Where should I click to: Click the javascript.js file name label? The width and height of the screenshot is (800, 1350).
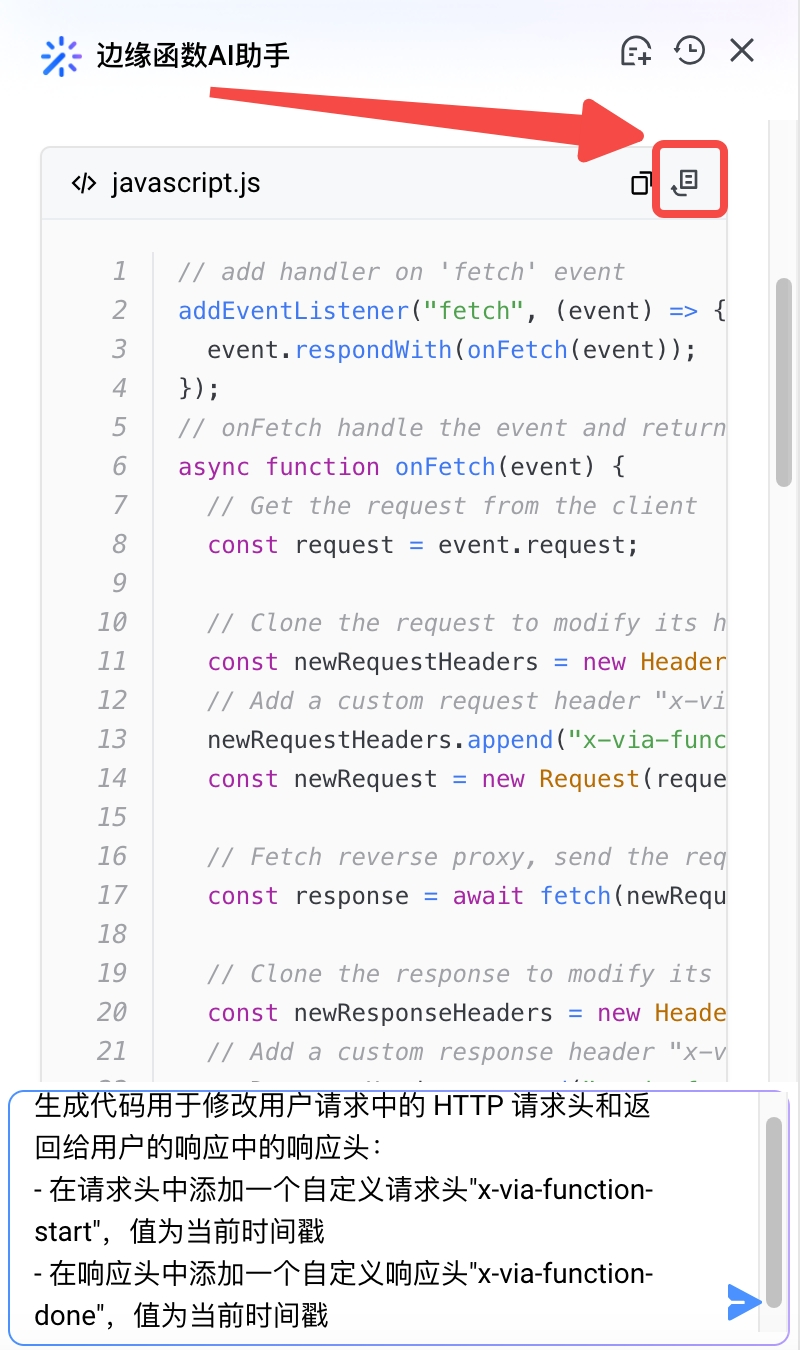coord(185,183)
